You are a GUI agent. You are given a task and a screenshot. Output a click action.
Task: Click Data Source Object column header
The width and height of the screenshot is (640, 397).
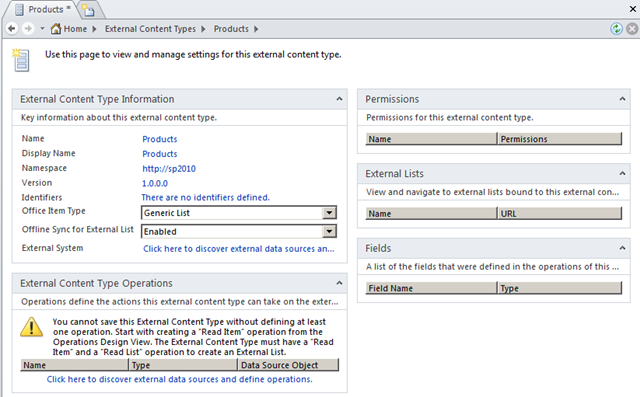click(289, 365)
